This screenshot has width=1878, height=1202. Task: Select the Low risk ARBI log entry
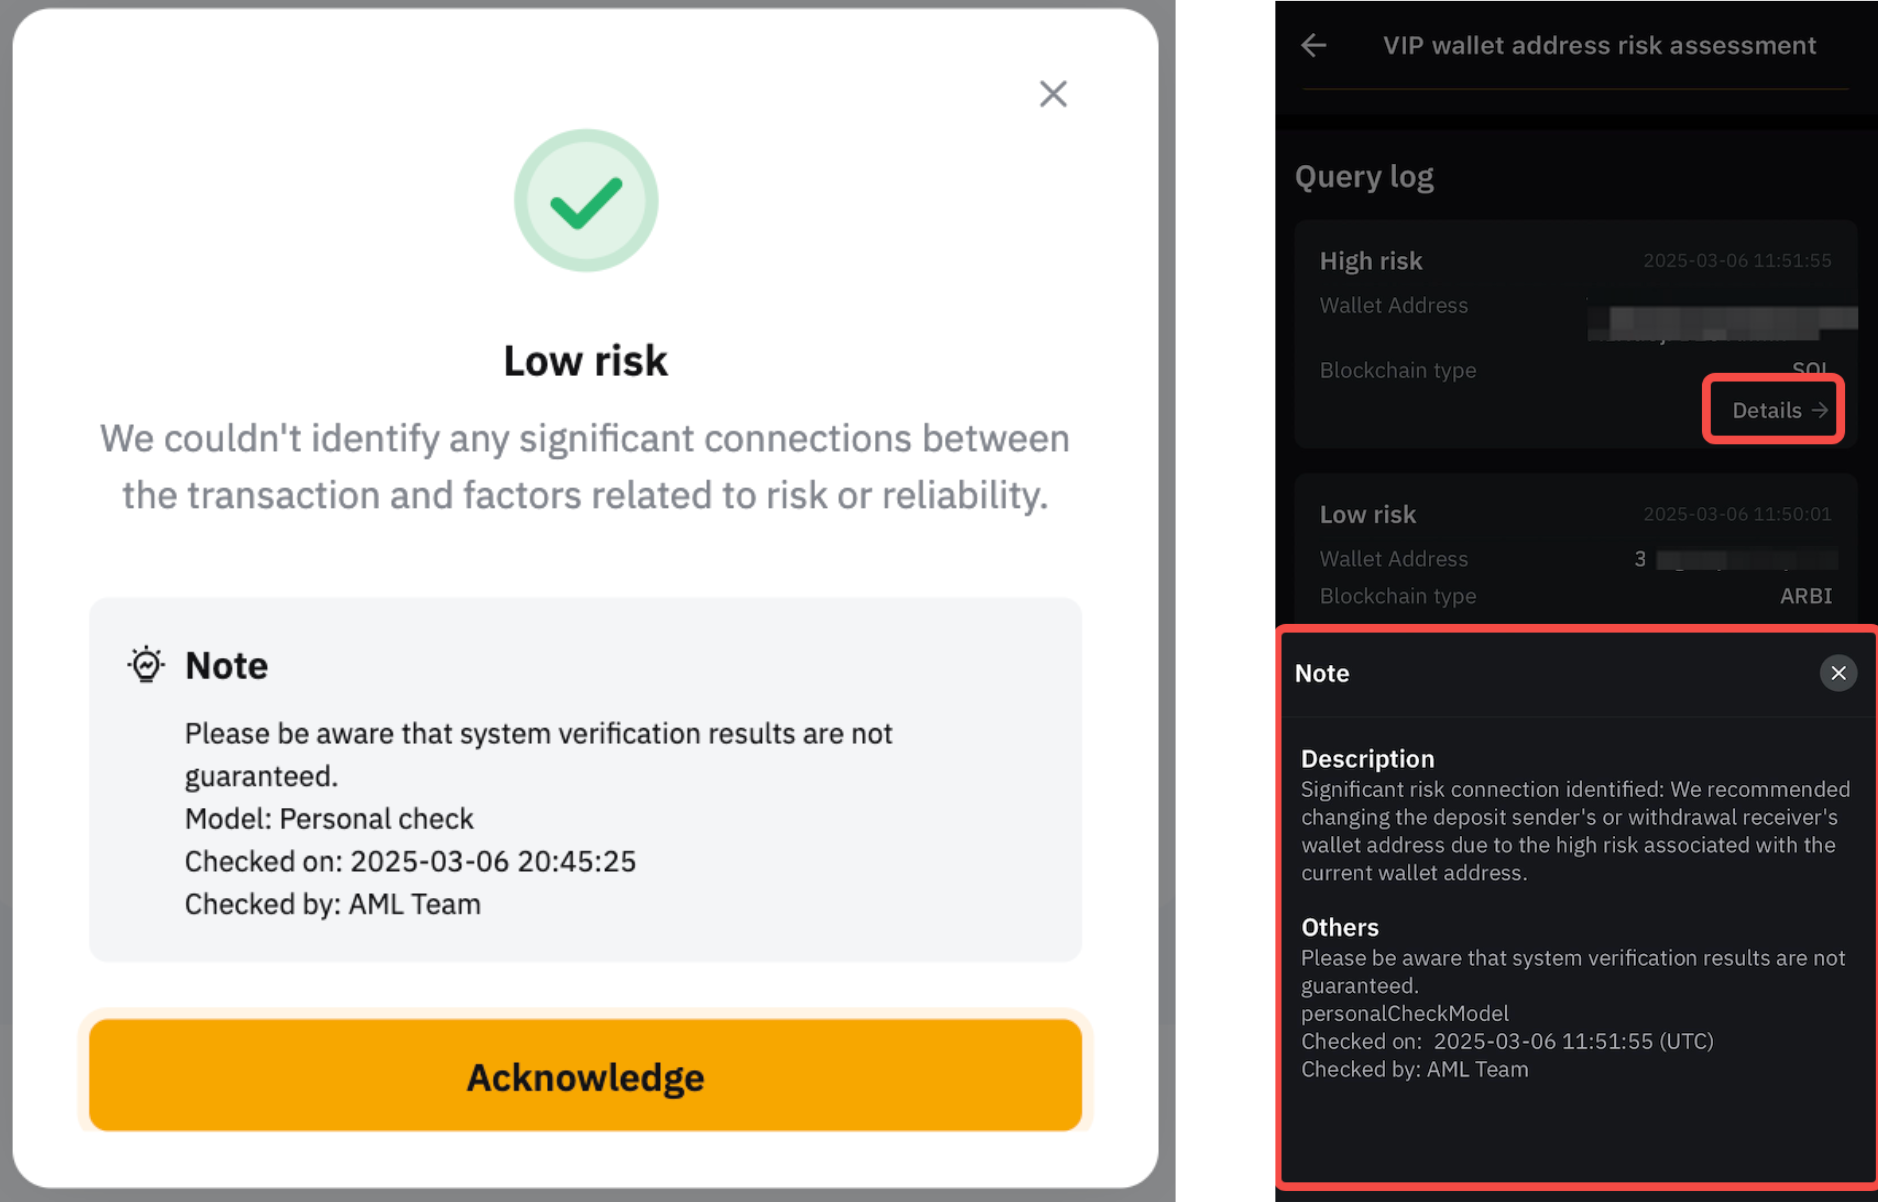[1368, 514]
